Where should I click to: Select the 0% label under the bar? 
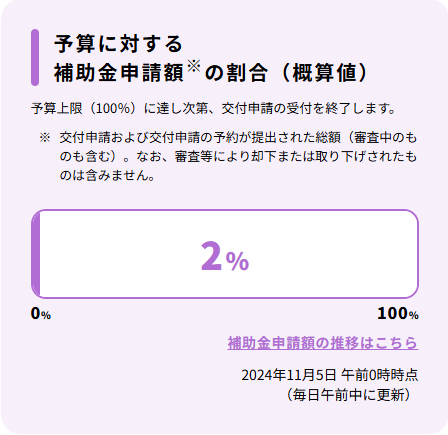coord(41,313)
